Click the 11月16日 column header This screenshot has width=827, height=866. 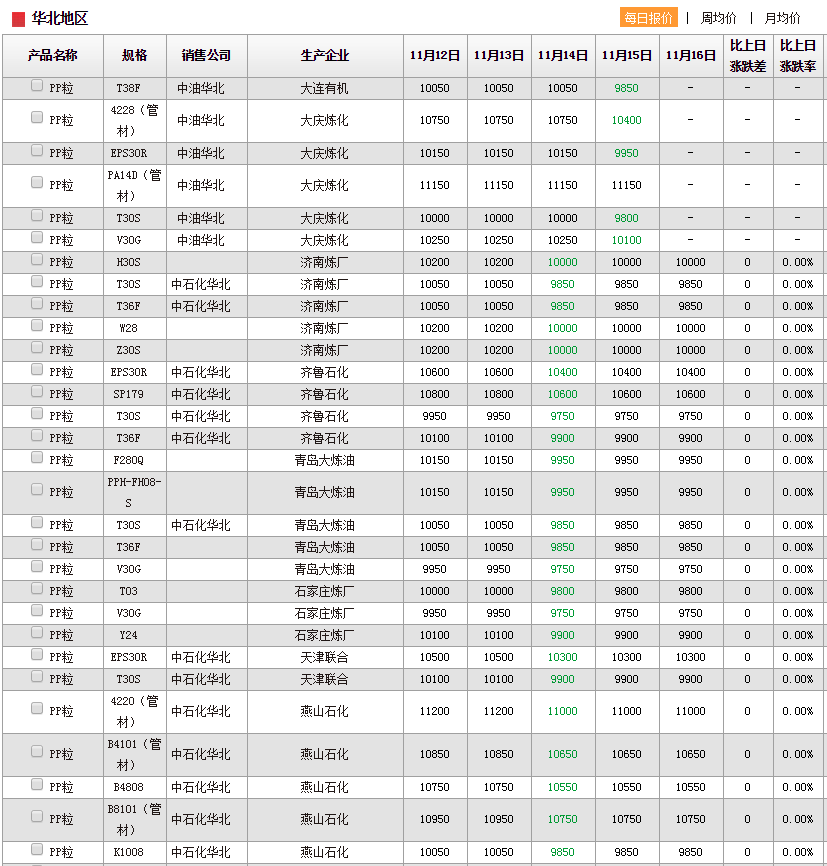691,55
